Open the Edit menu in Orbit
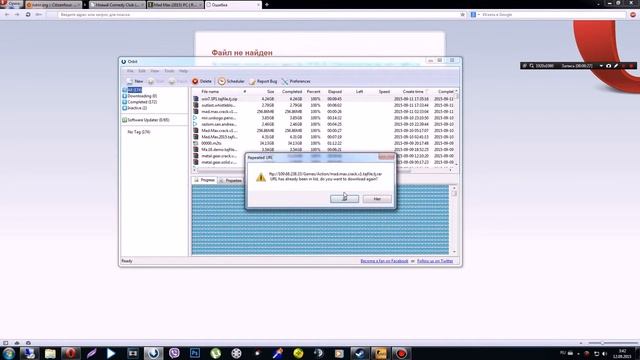The height and width of the screenshot is (360, 640). coord(142,71)
